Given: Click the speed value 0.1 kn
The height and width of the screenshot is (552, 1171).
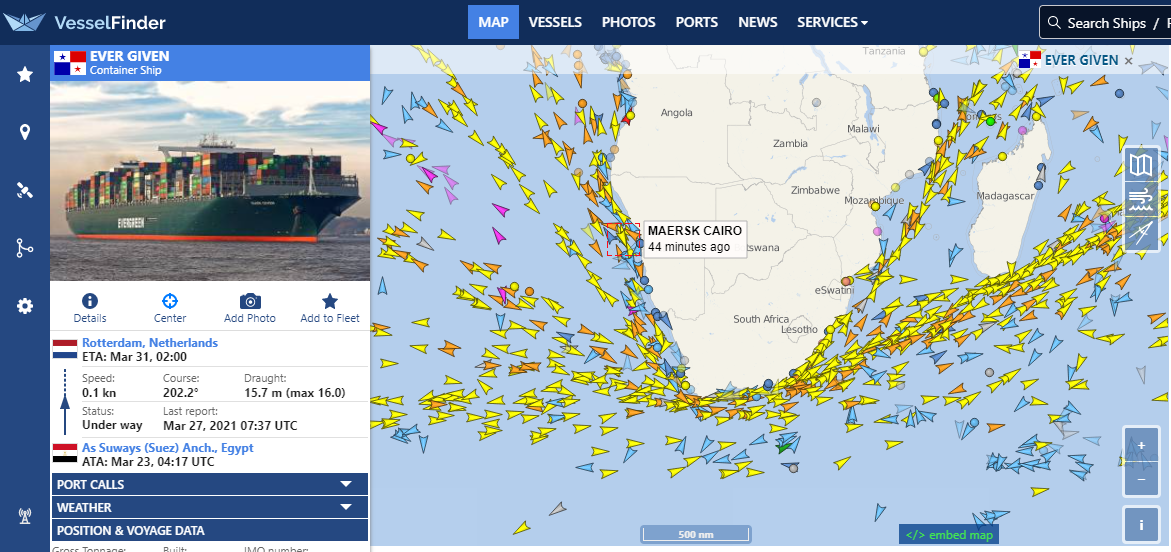Looking at the screenshot, I should (99, 393).
